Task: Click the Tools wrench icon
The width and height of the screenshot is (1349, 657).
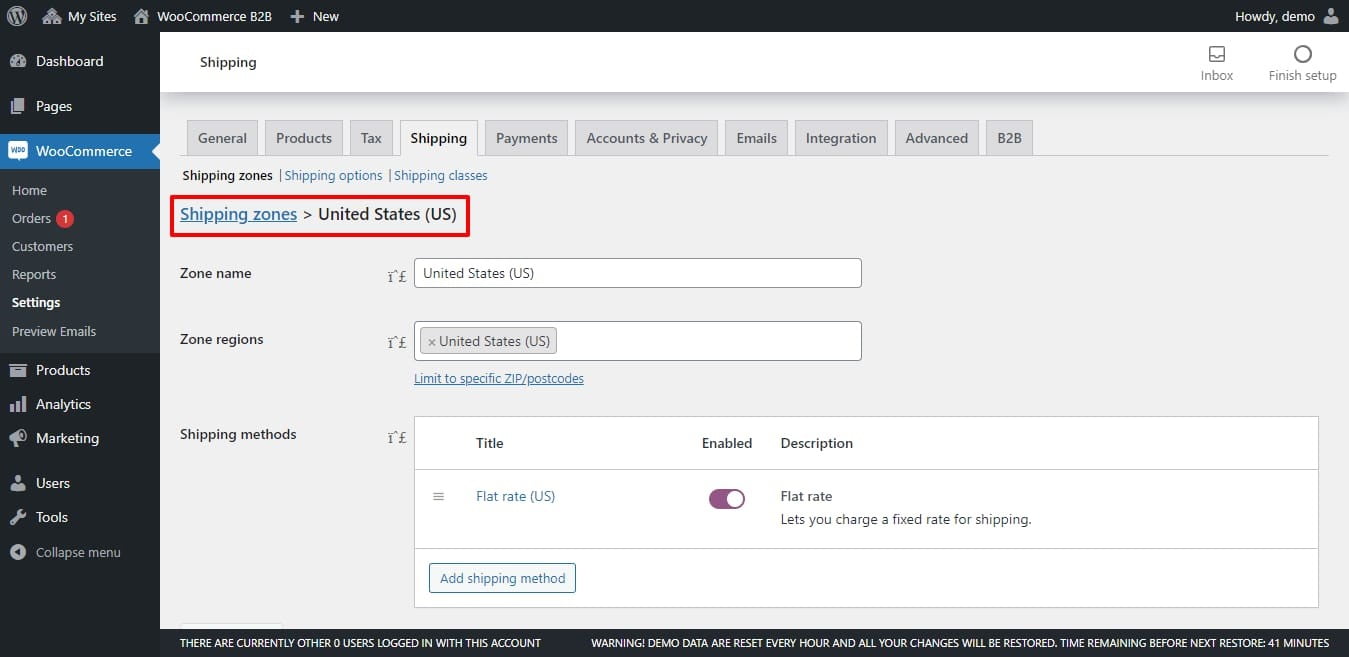Action: tap(18, 517)
